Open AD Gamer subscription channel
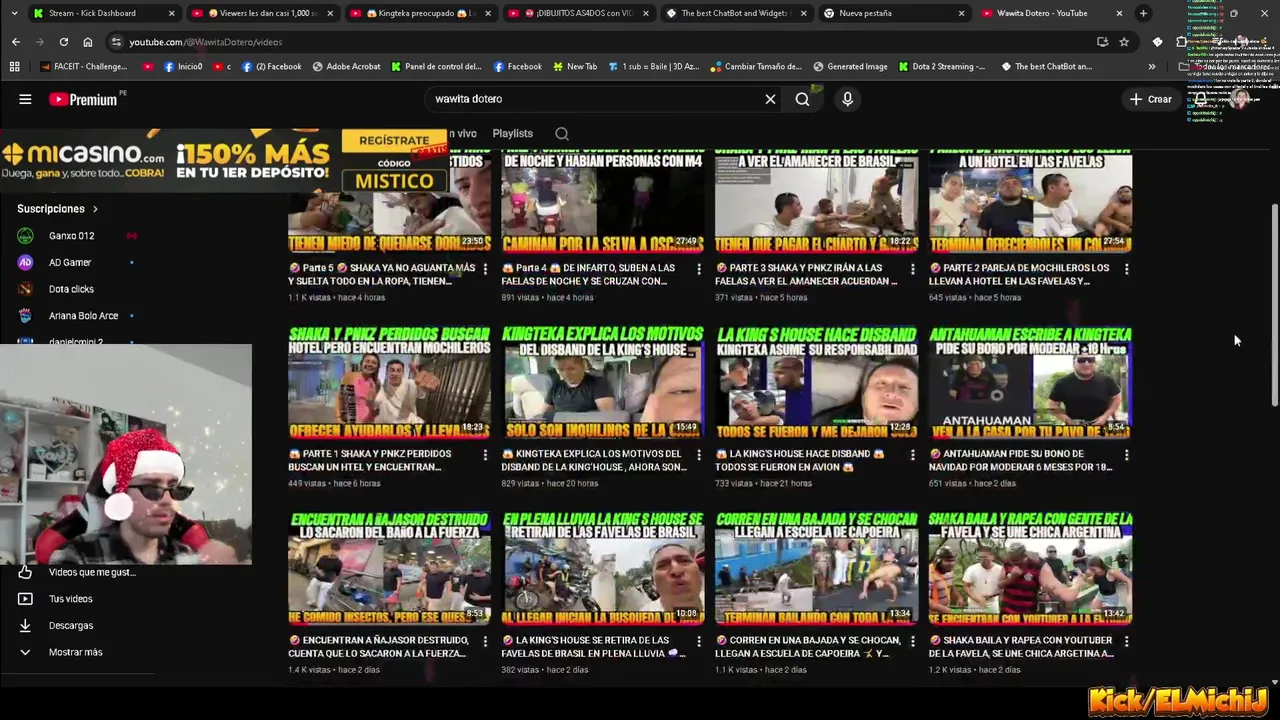 click(x=70, y=262)
